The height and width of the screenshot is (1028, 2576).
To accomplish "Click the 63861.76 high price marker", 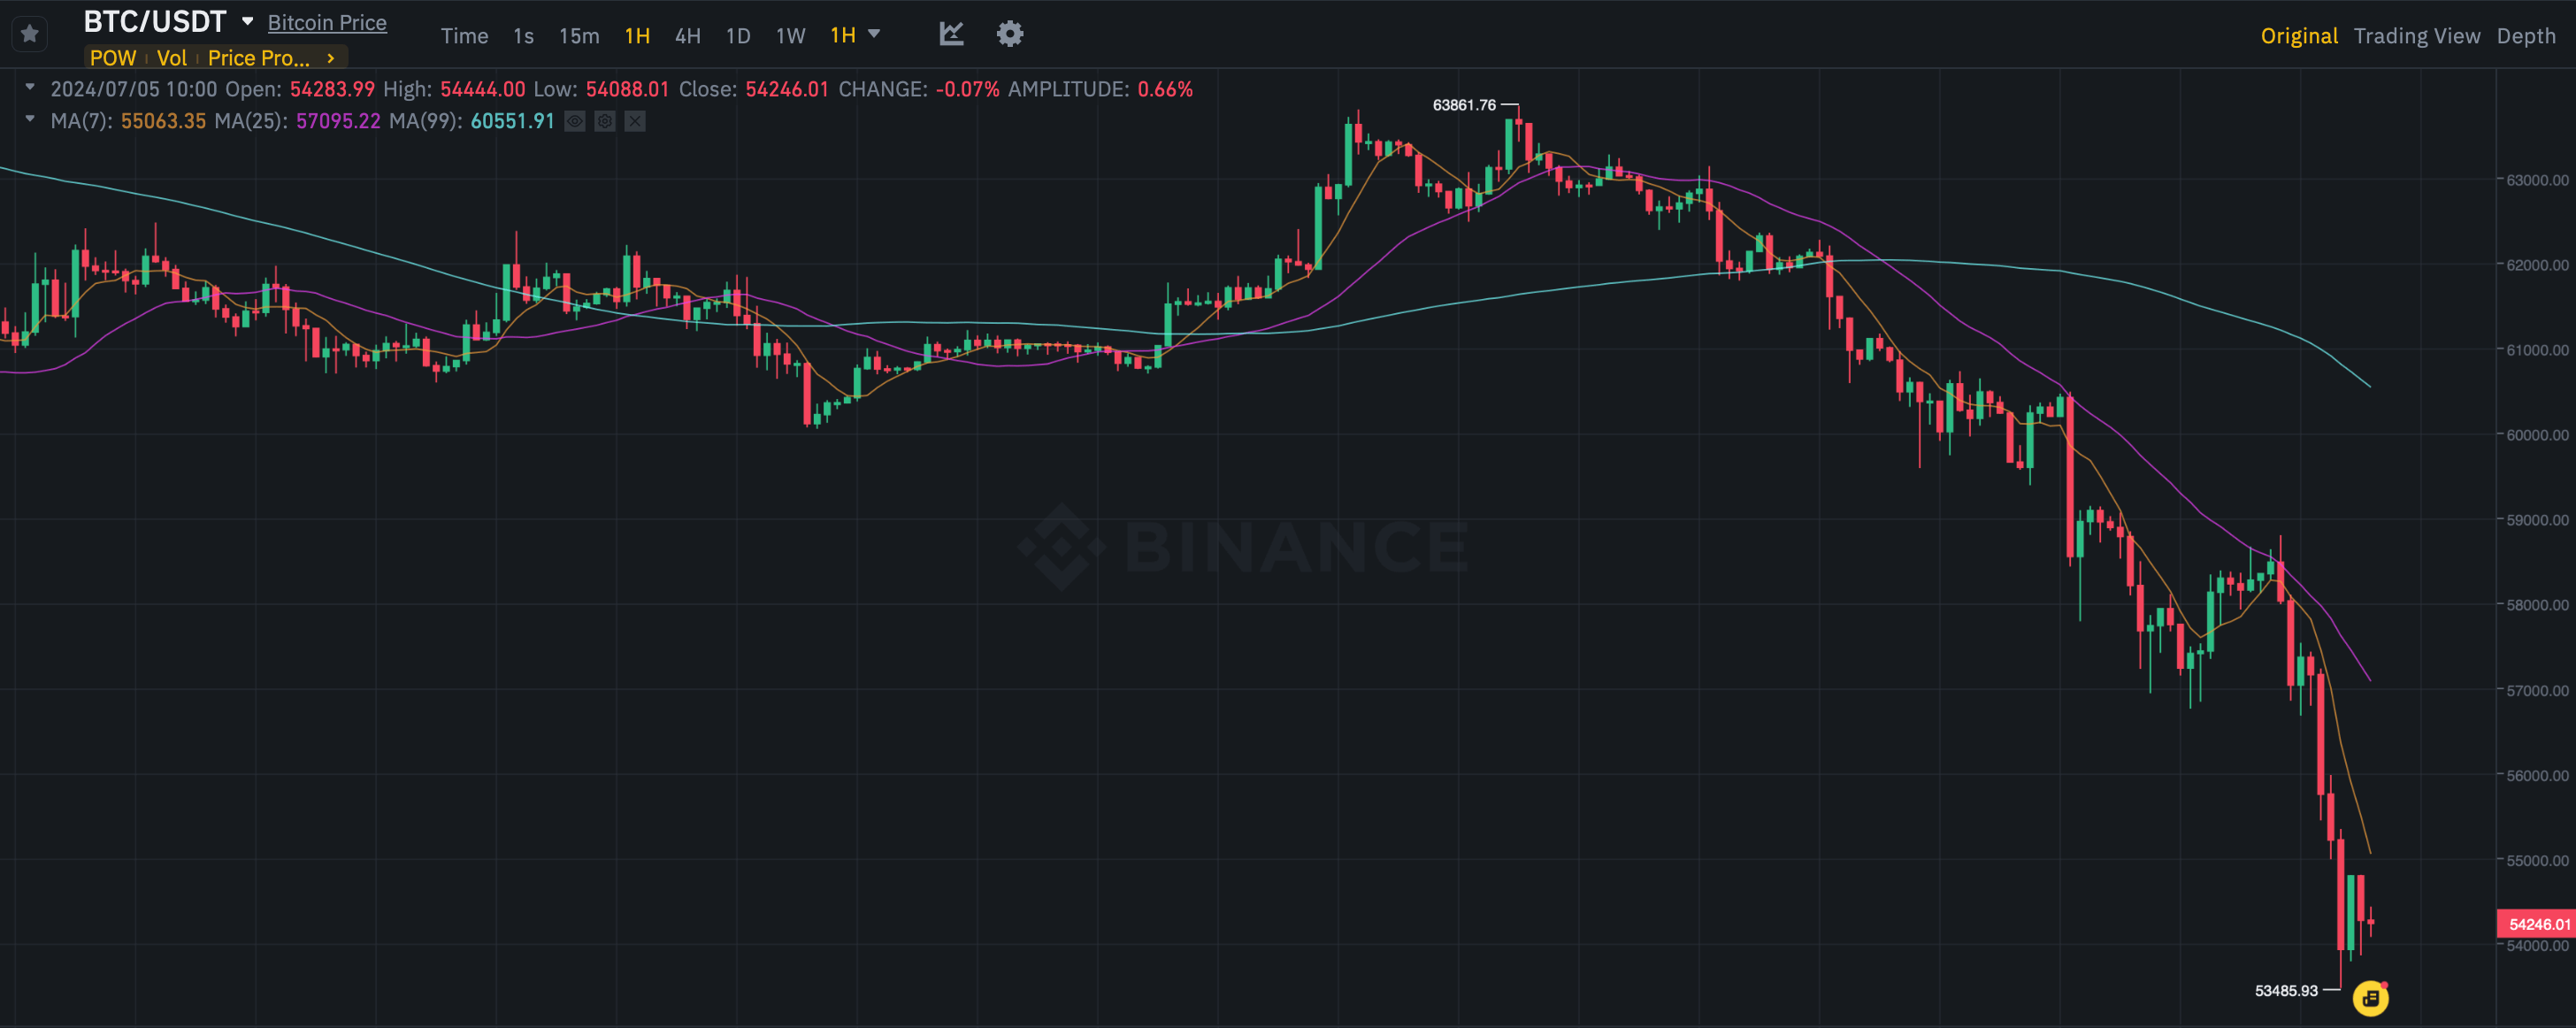I will pyautogui.click(x=1464, y=105).
